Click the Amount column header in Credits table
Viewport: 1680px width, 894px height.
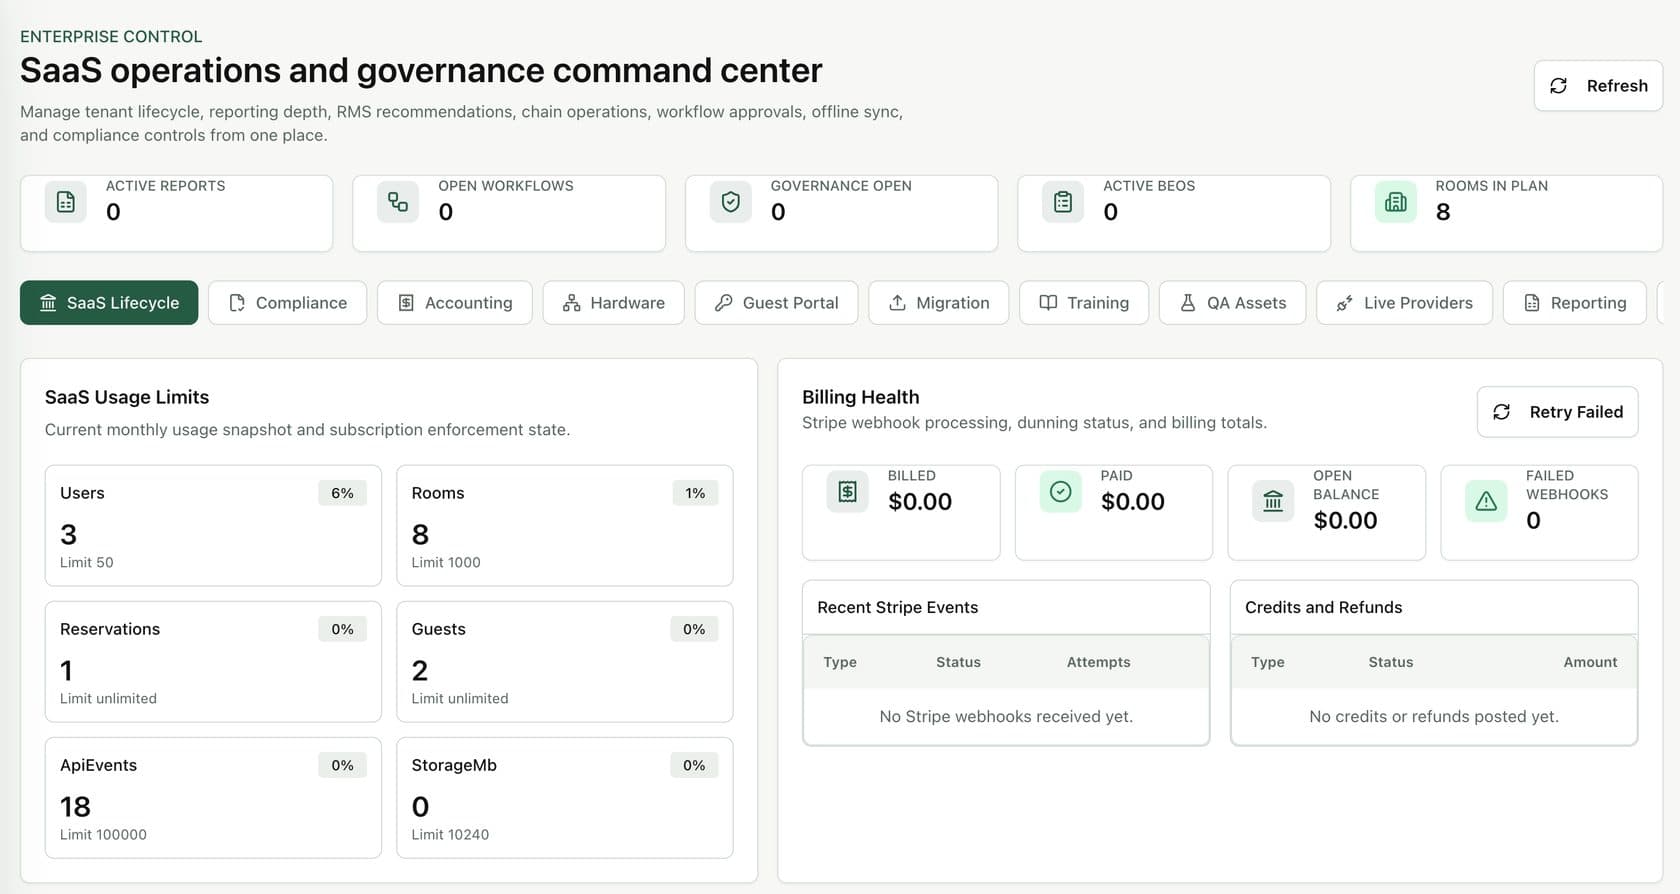click(1590, 662)
